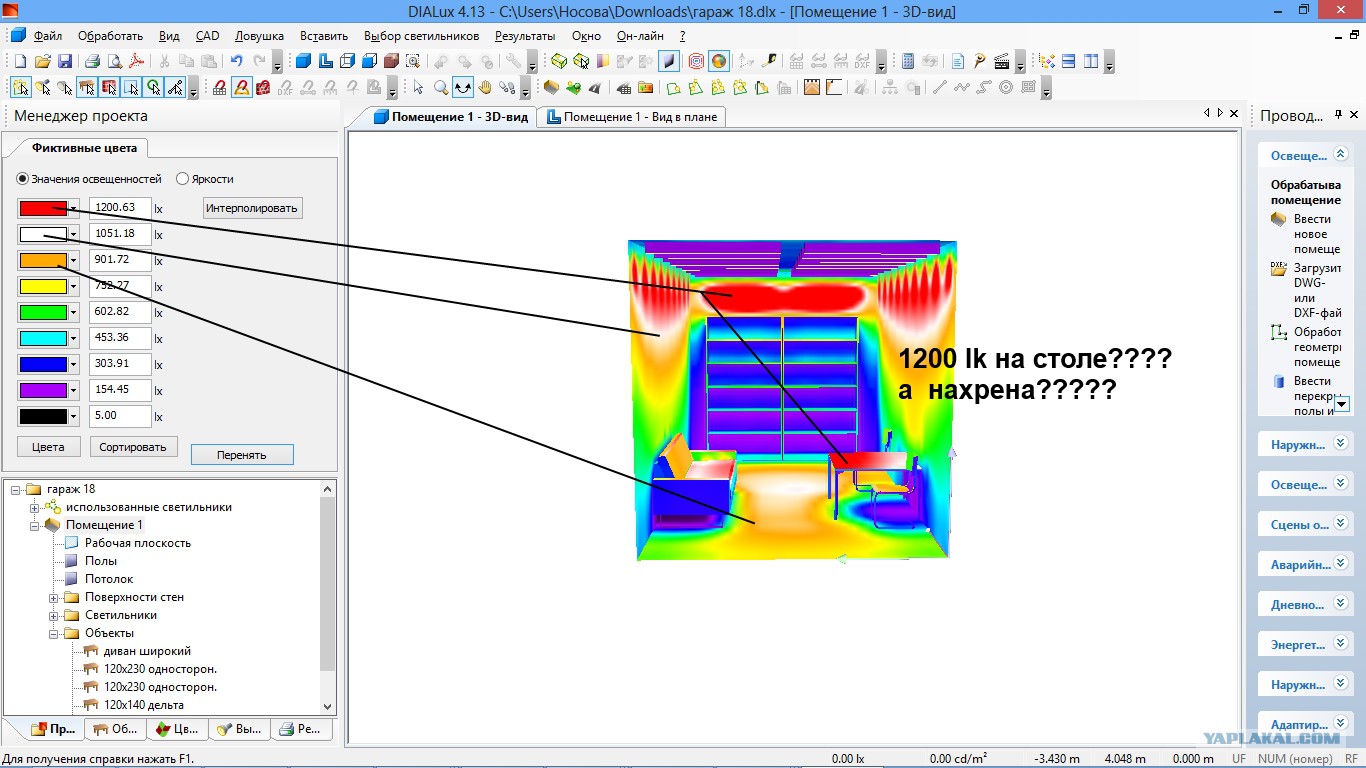Select the Помещение 1 - 3D-вид tab
The width and height of the screenshot is (1366, 768).
(450, 117)
